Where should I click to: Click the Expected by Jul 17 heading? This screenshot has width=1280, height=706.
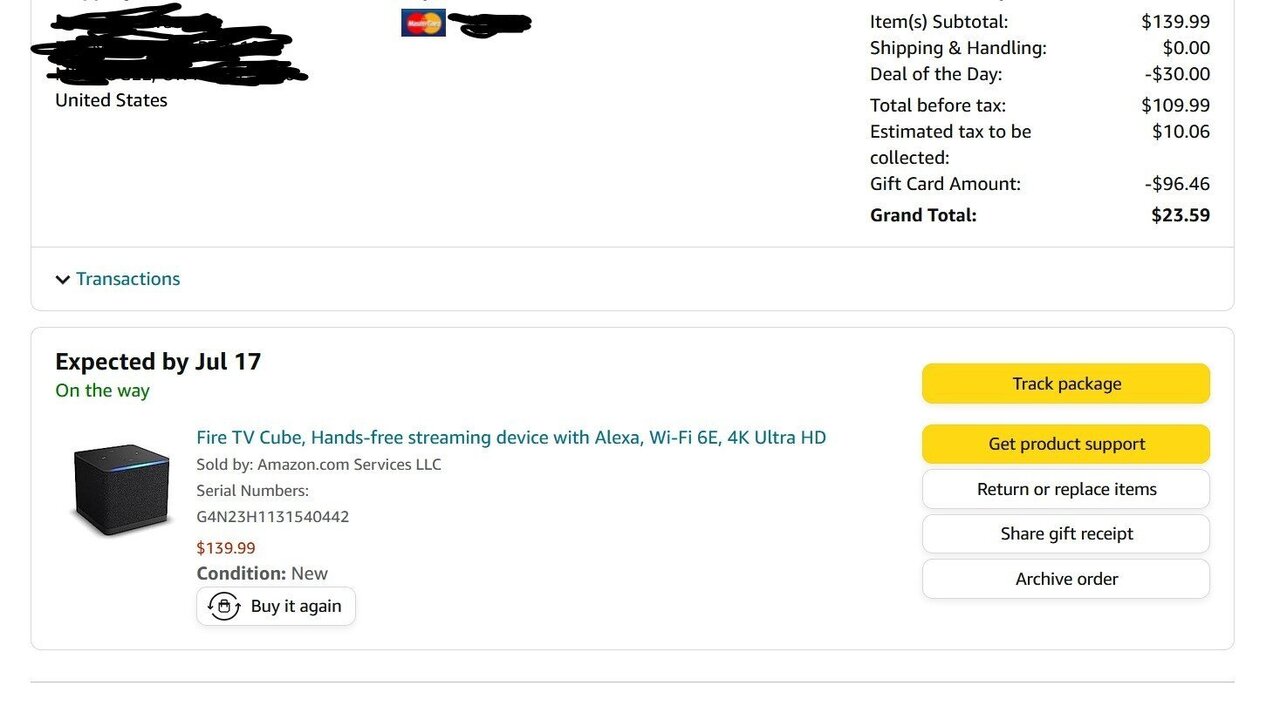pyautogui.click(x=158, y=362)
